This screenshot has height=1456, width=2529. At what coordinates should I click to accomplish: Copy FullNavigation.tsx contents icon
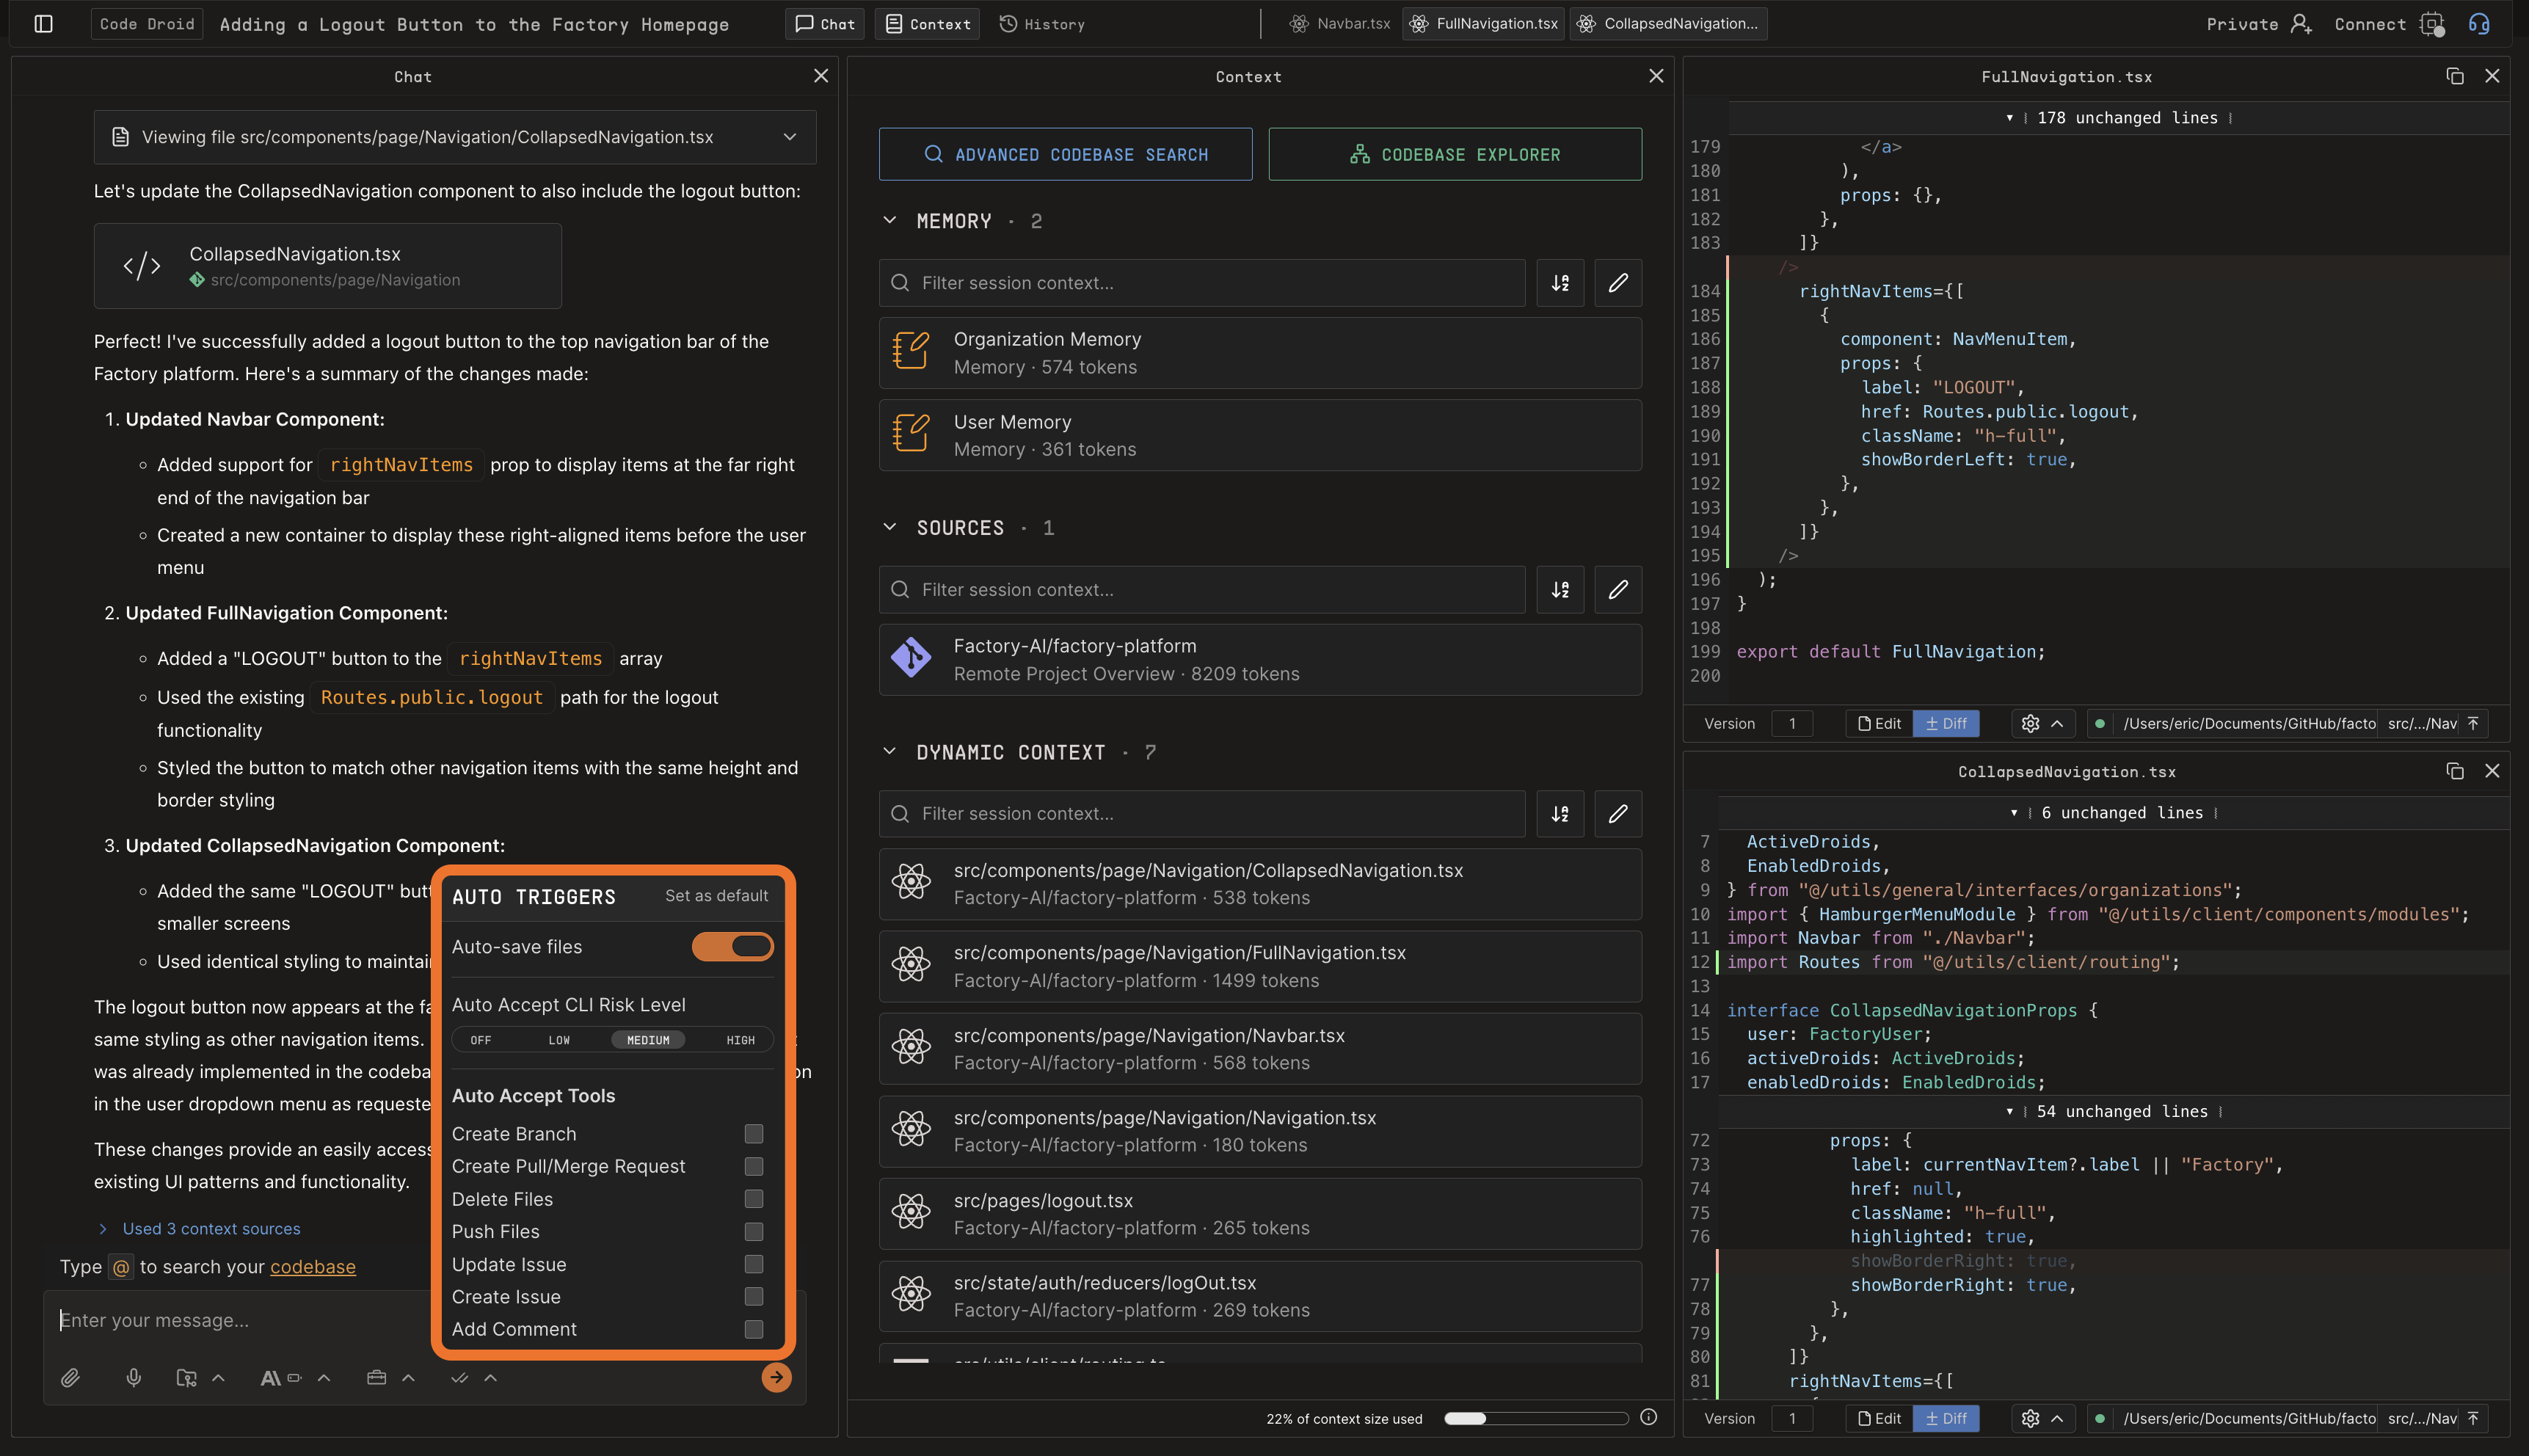[2454, 76]
